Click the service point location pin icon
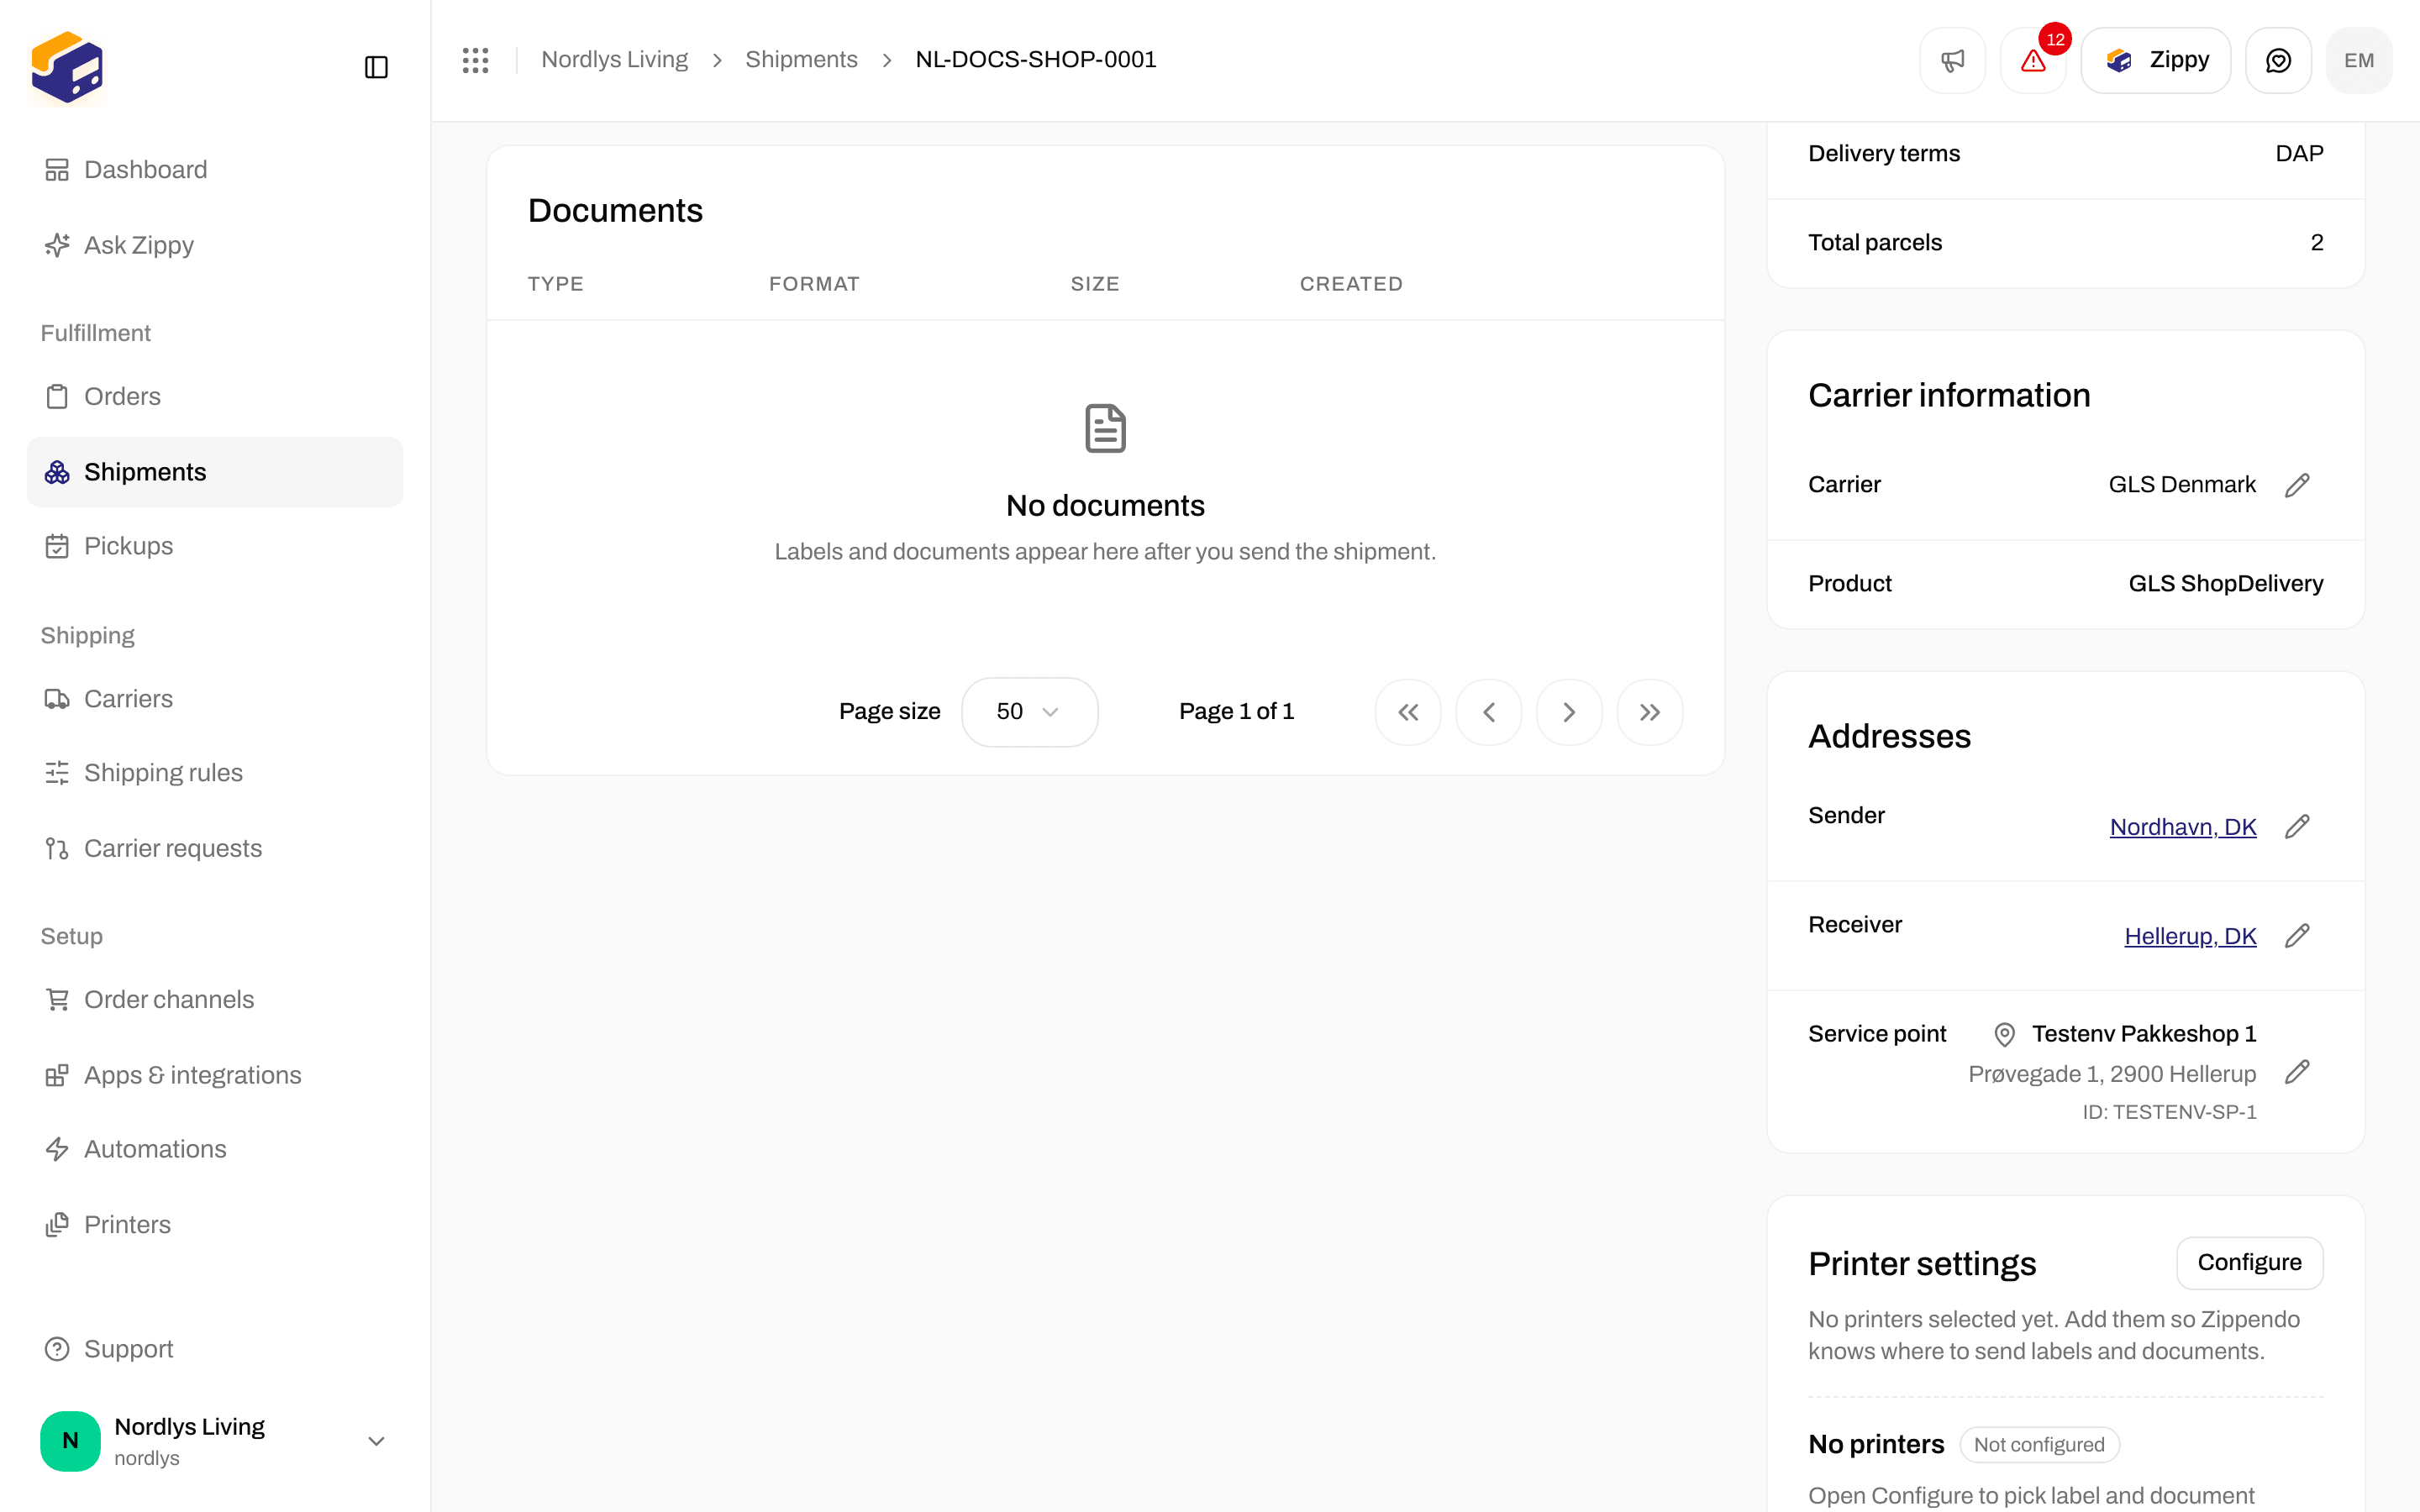 (2004, 1034)
